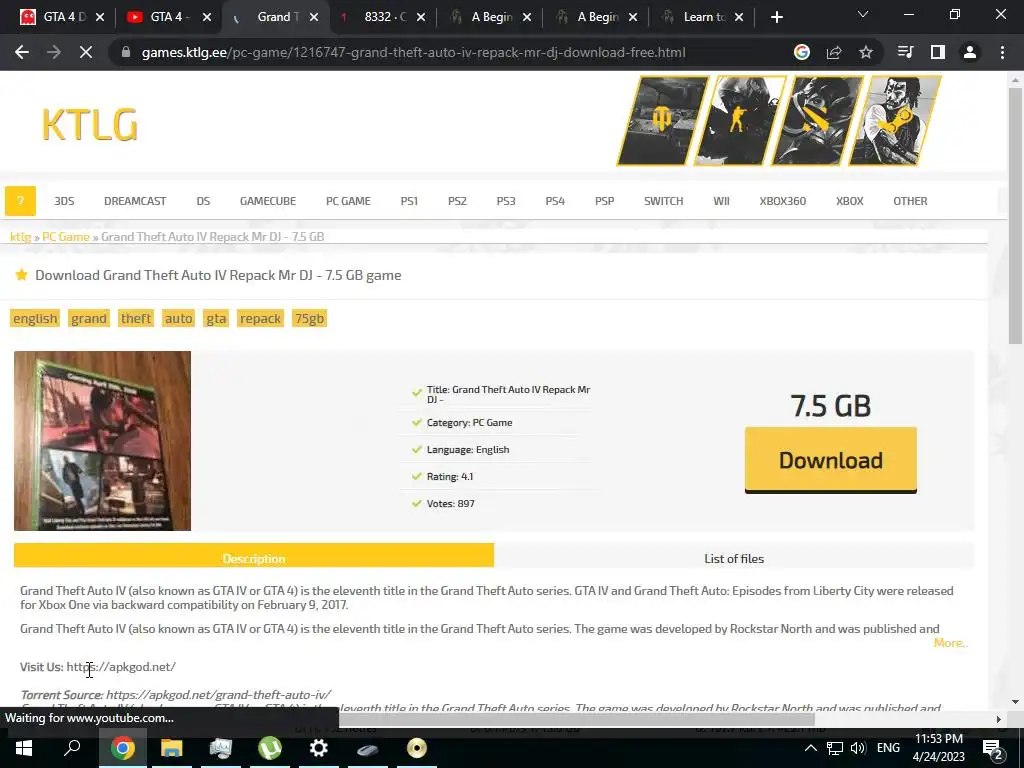Viewport: 1024px width, 768px height.
Task: Click the 'repack' tag
Action: click(x=260, y=319)
